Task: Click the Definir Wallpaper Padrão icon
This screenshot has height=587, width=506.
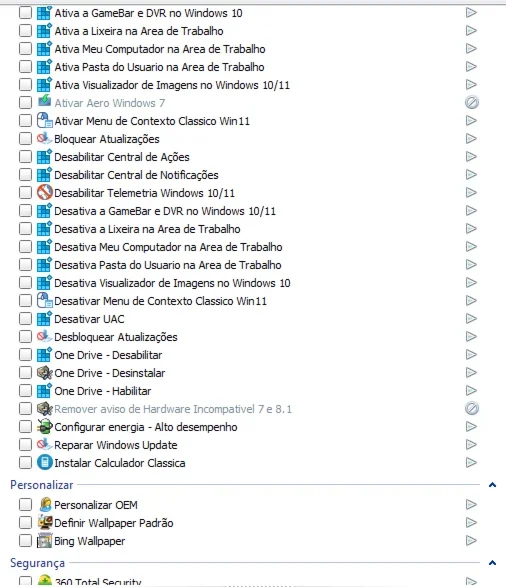Action: click(45, 523)
